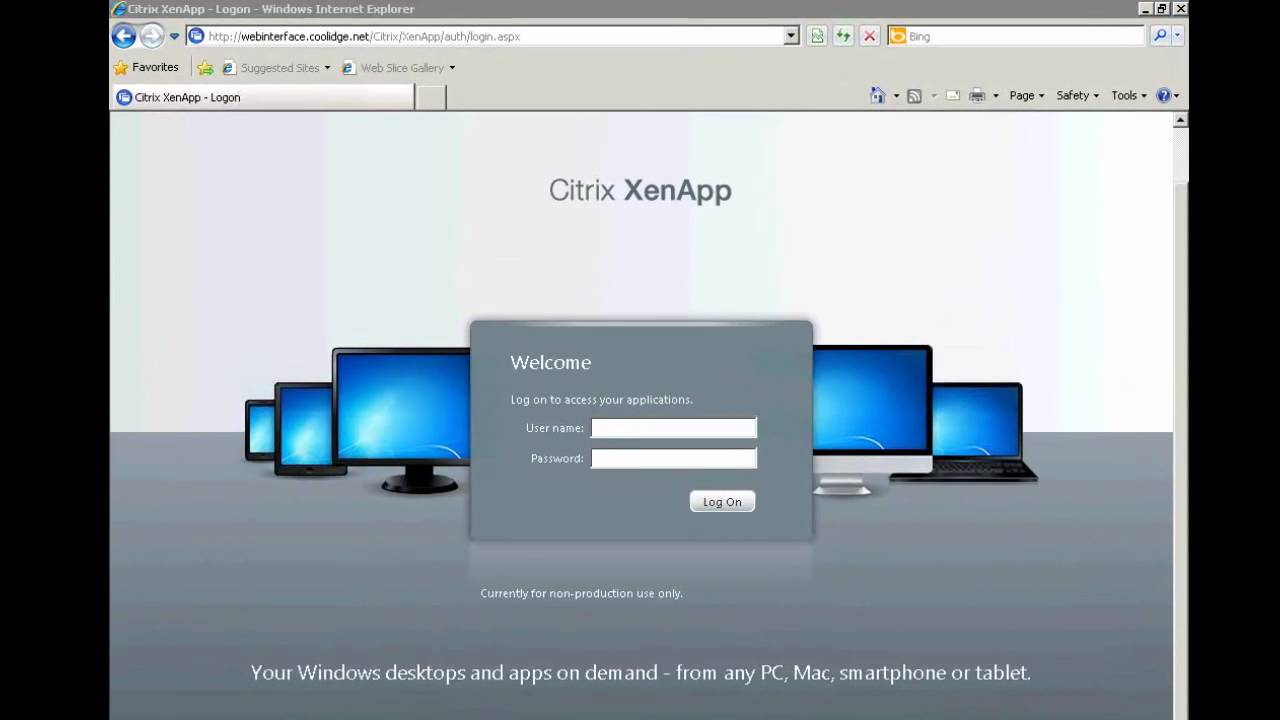Click the Welcome heading
The image size is (1280, 720).
550,362
